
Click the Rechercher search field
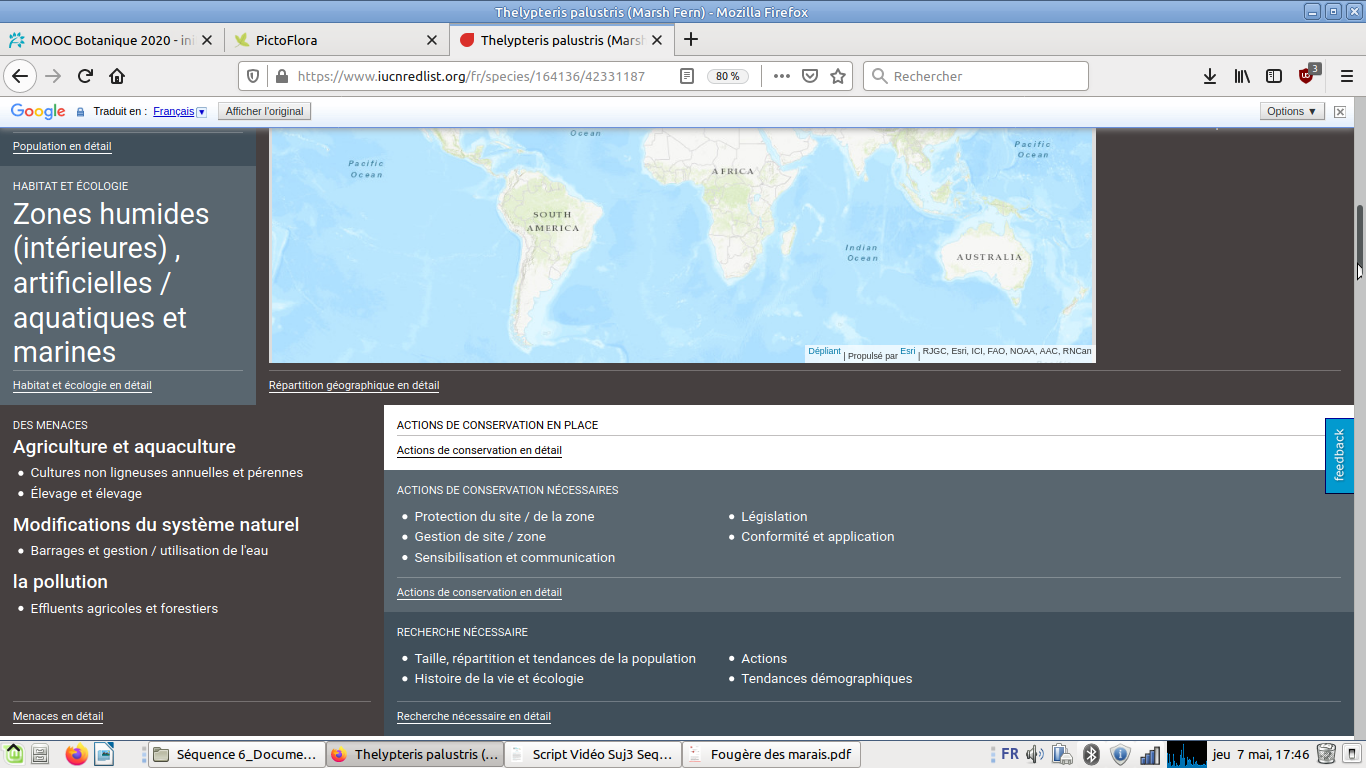click(985, 76)
